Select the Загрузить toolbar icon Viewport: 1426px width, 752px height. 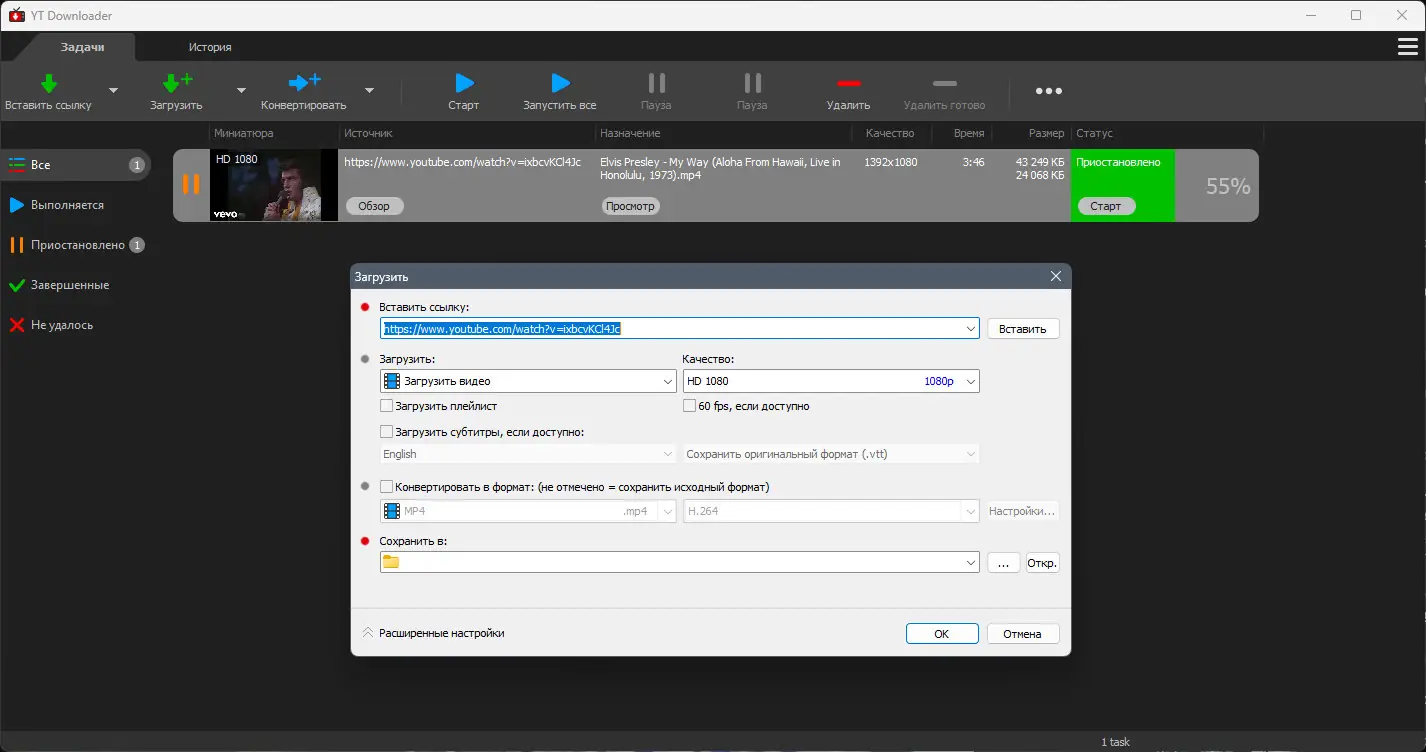[x=175, y=85]
